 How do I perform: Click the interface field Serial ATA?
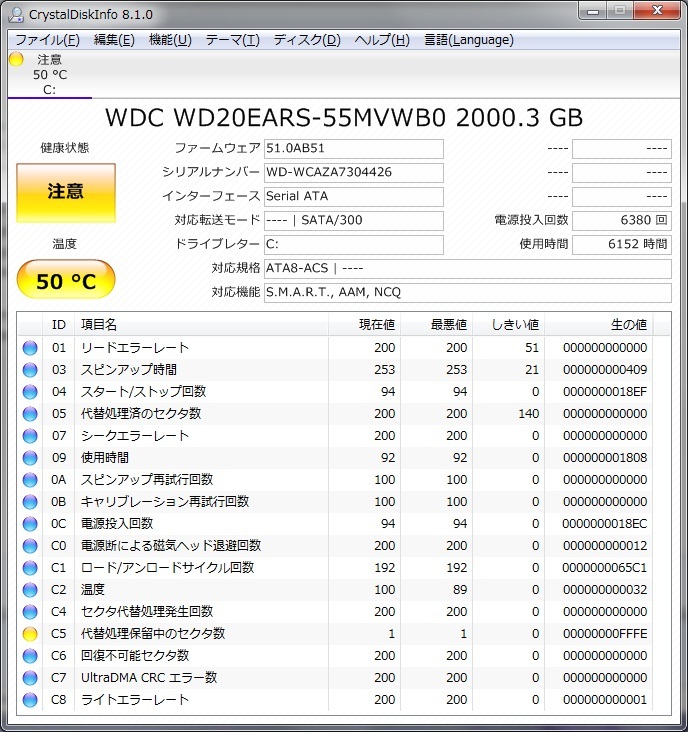[353, 197]
